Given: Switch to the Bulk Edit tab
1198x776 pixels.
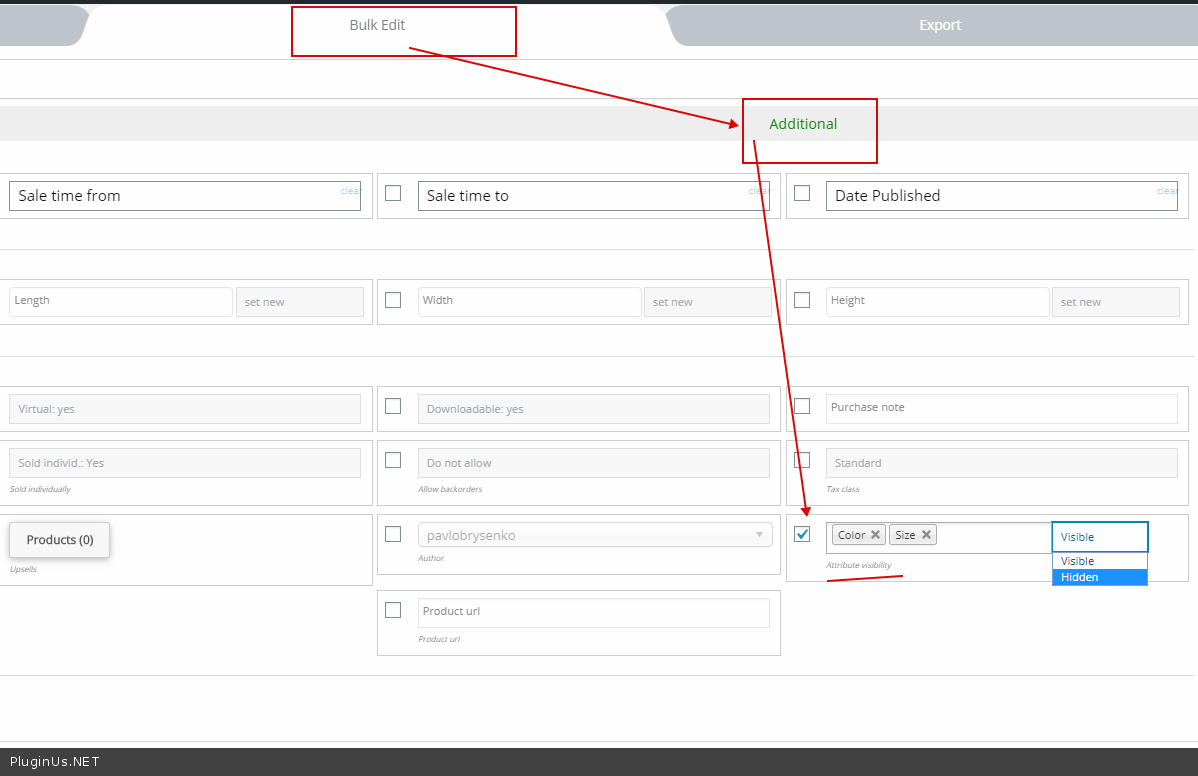Looking at the screenshot, I should 377,25.
